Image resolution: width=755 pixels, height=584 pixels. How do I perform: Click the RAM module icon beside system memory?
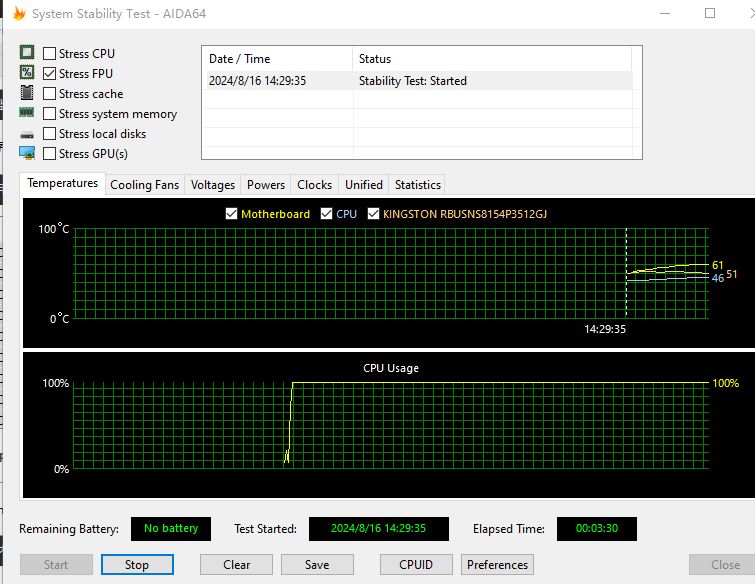click(27, 113)
